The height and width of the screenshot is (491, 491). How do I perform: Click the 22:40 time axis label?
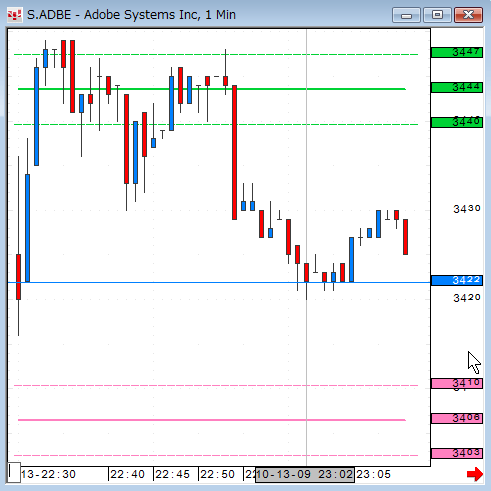click(x=127, y=474)
